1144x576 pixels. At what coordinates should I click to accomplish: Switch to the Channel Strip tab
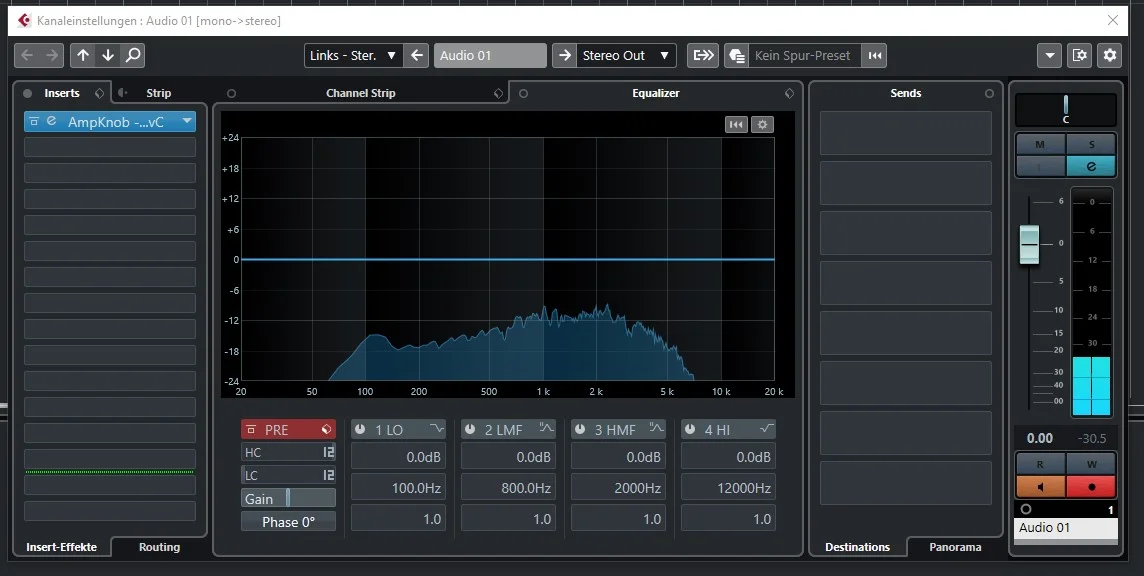[360, 93]
